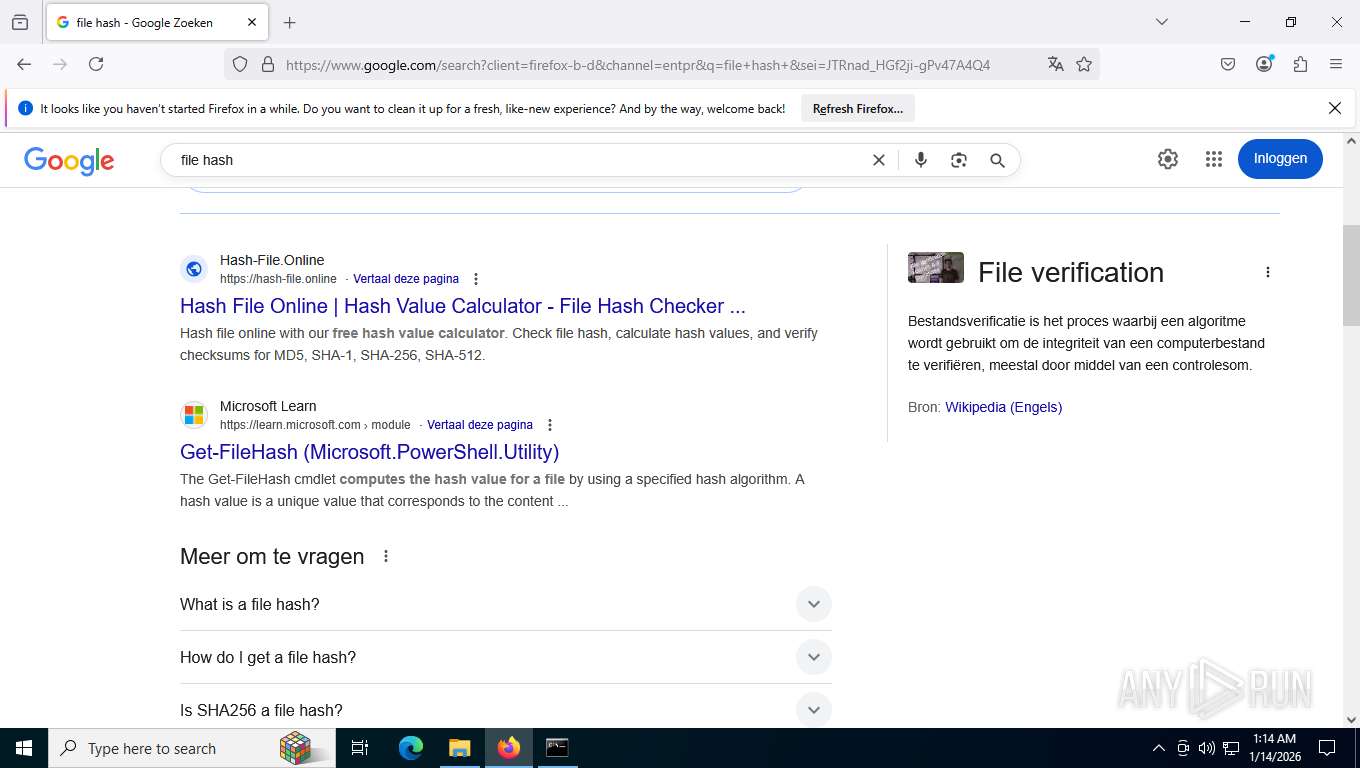Click the Inloggen sign-in button
Screen dimensions: 1360x768
click(1280, 159)
